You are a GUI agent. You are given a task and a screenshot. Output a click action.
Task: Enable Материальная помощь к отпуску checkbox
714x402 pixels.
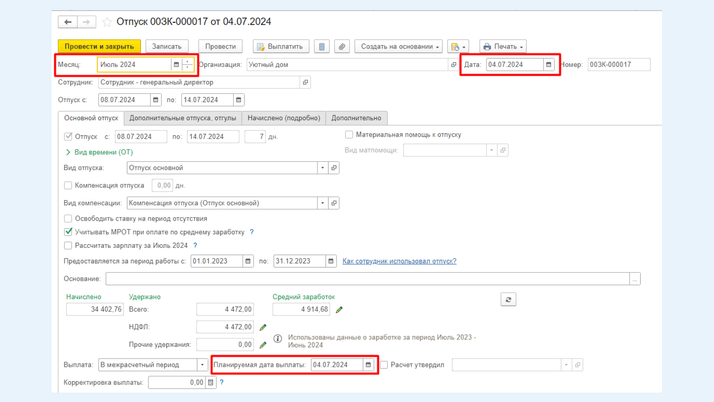(x=349, y=135)
